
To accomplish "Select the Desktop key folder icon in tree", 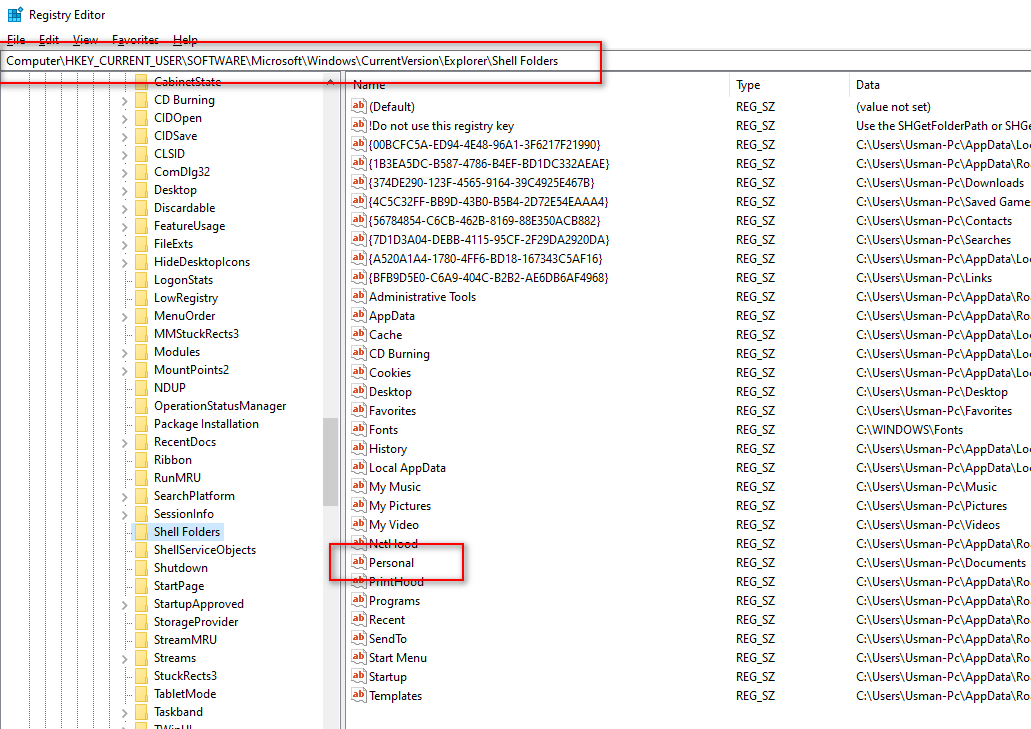I will point(141,190).
